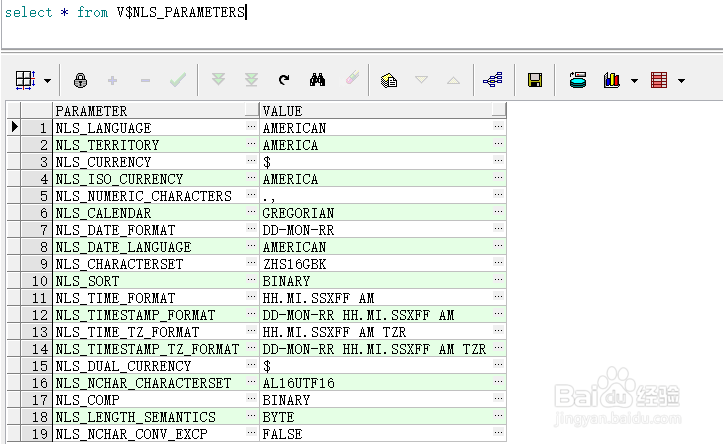Open ellipsis editor for NLS_LANGUAGE parameter cell

[x=251, y=126]
